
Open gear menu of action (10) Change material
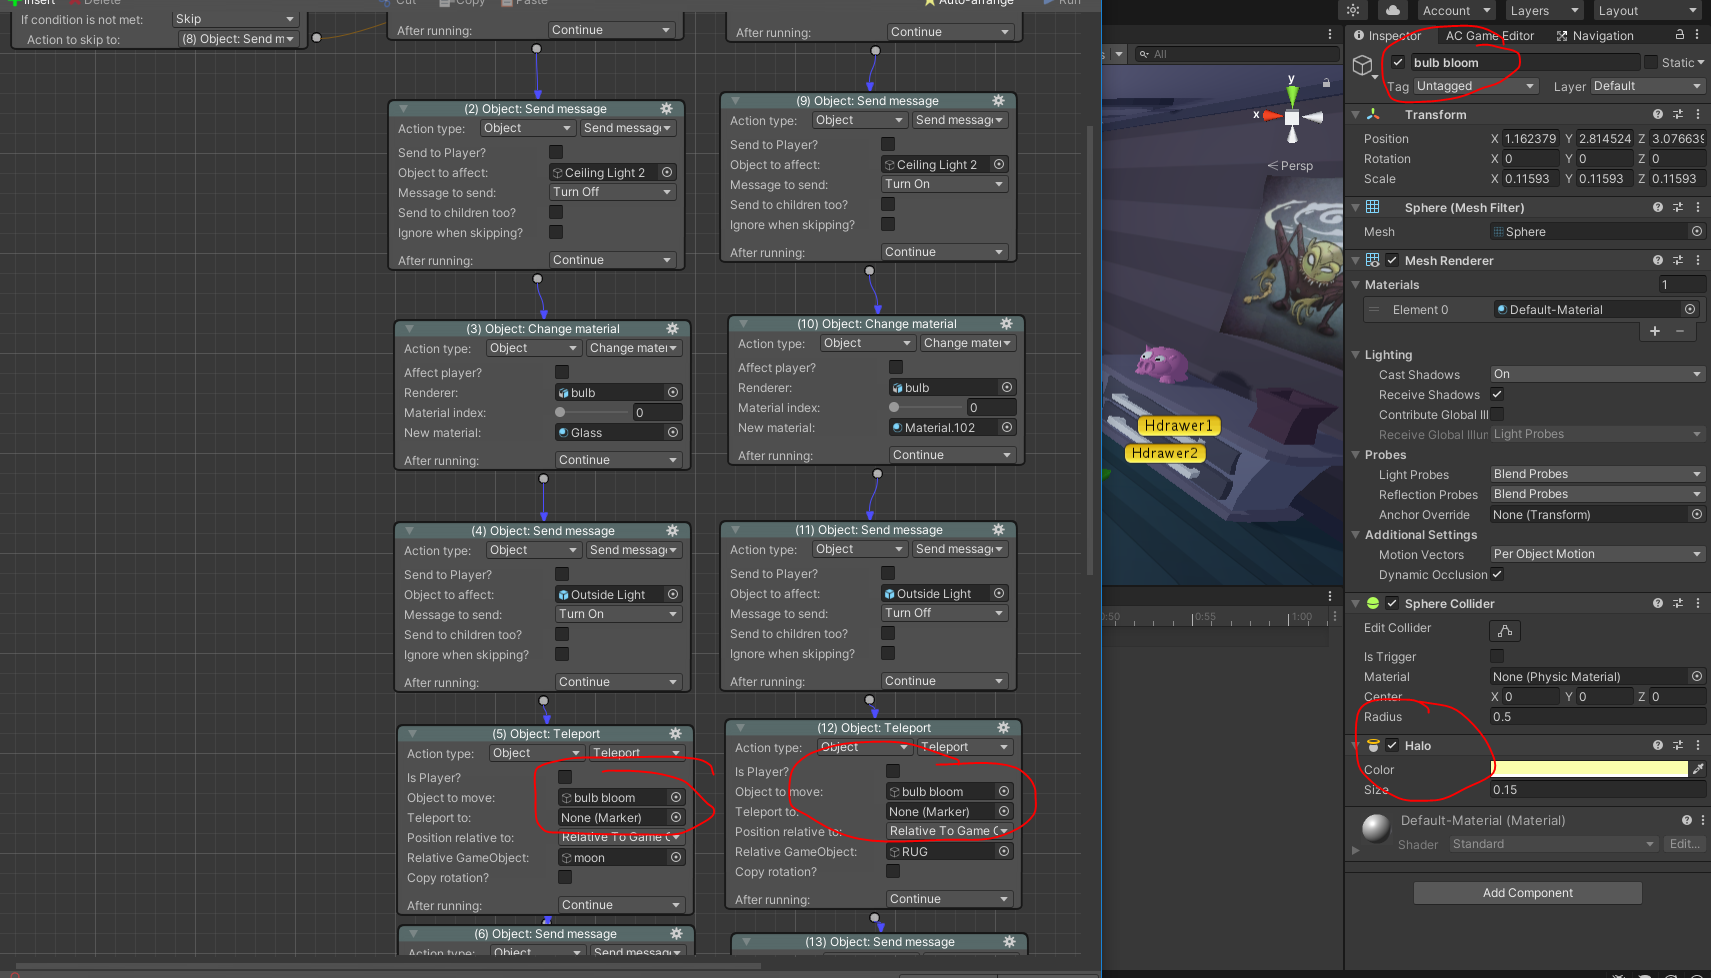[1006, 323]
